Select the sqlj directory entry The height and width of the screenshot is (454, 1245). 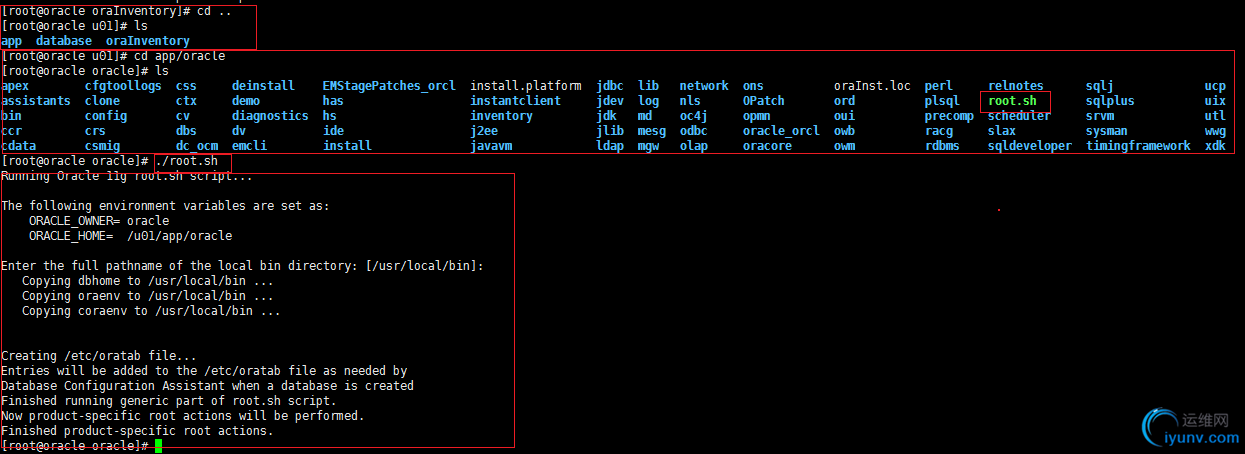[x=1100, y=86]
